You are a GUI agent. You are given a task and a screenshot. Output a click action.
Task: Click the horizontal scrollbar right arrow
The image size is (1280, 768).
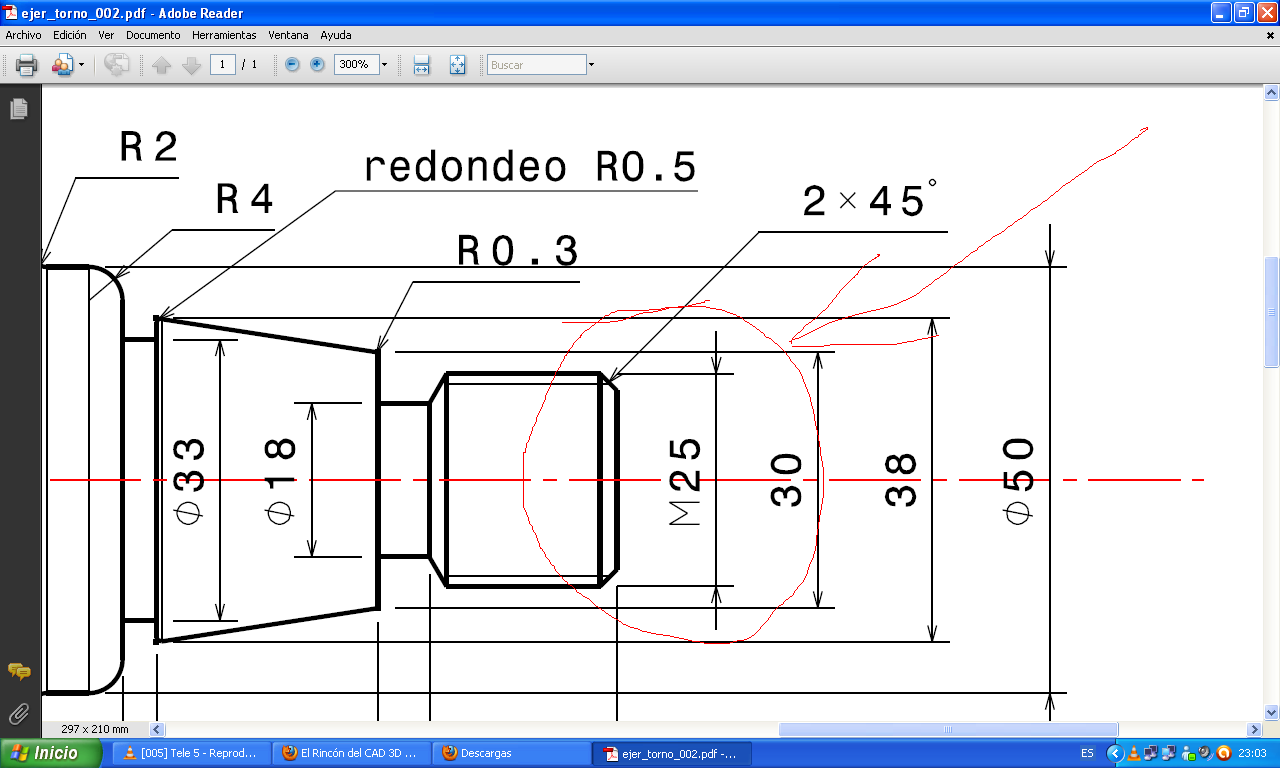point(1255,730)
